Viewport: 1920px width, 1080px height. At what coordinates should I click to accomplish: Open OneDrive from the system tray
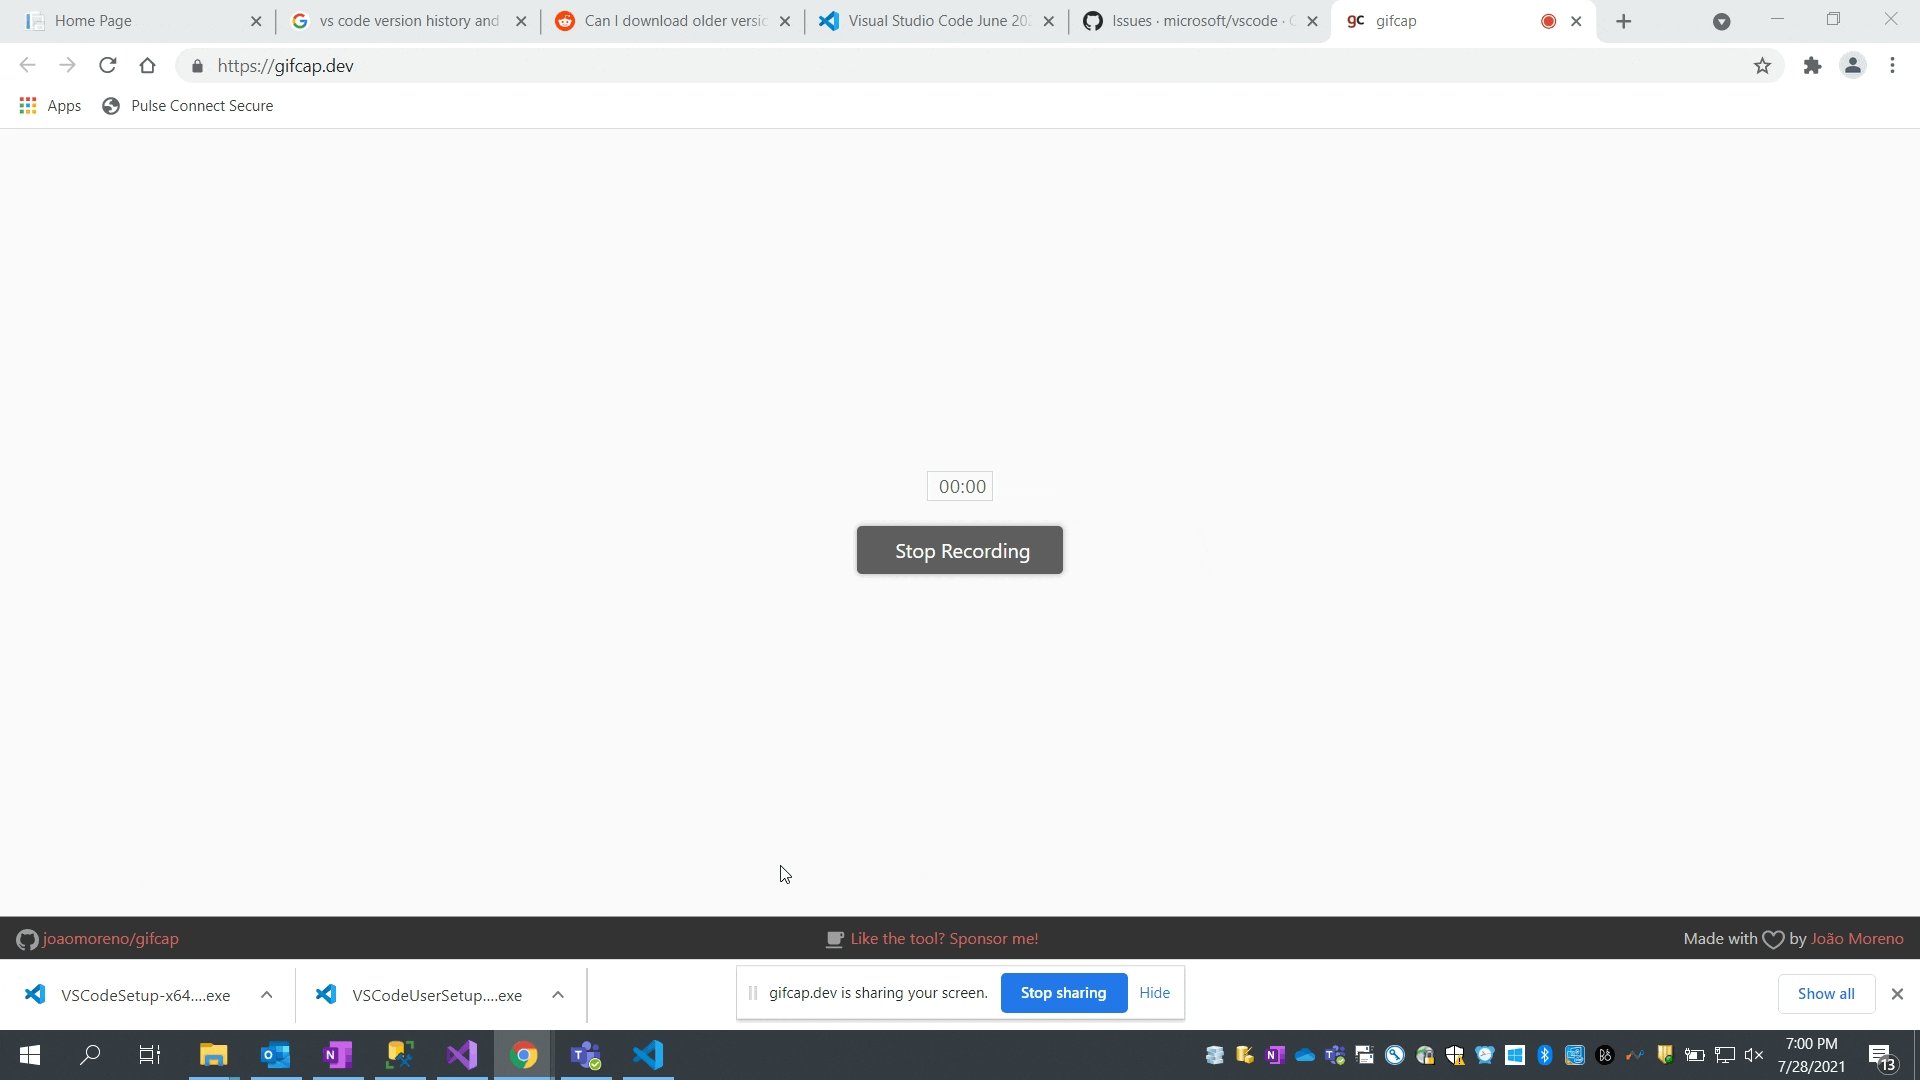coord(1306,1055)
